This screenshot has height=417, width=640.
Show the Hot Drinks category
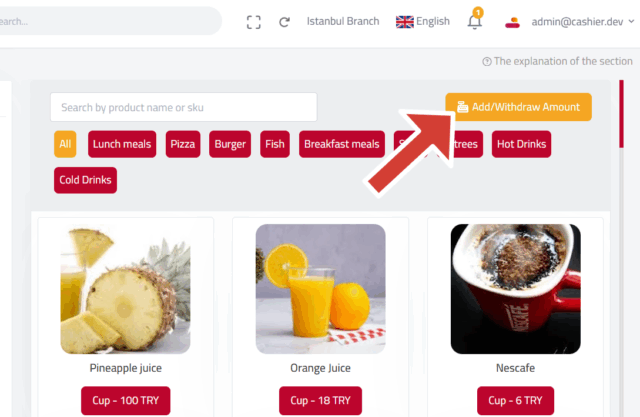click(521, 144)
